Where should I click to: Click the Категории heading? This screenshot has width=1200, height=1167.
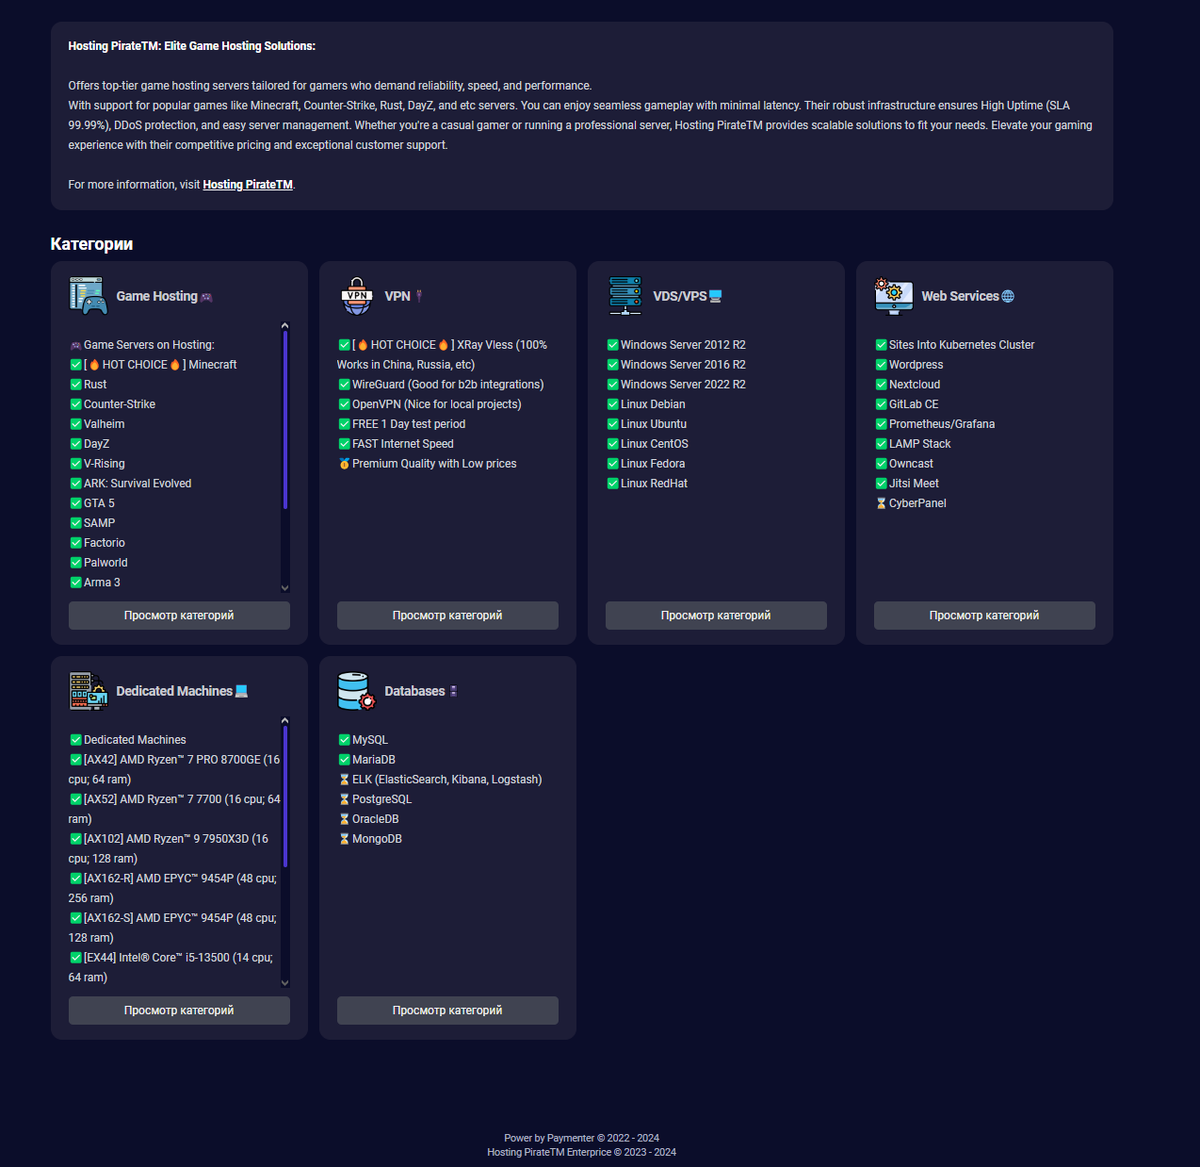[x=92, y=244]
